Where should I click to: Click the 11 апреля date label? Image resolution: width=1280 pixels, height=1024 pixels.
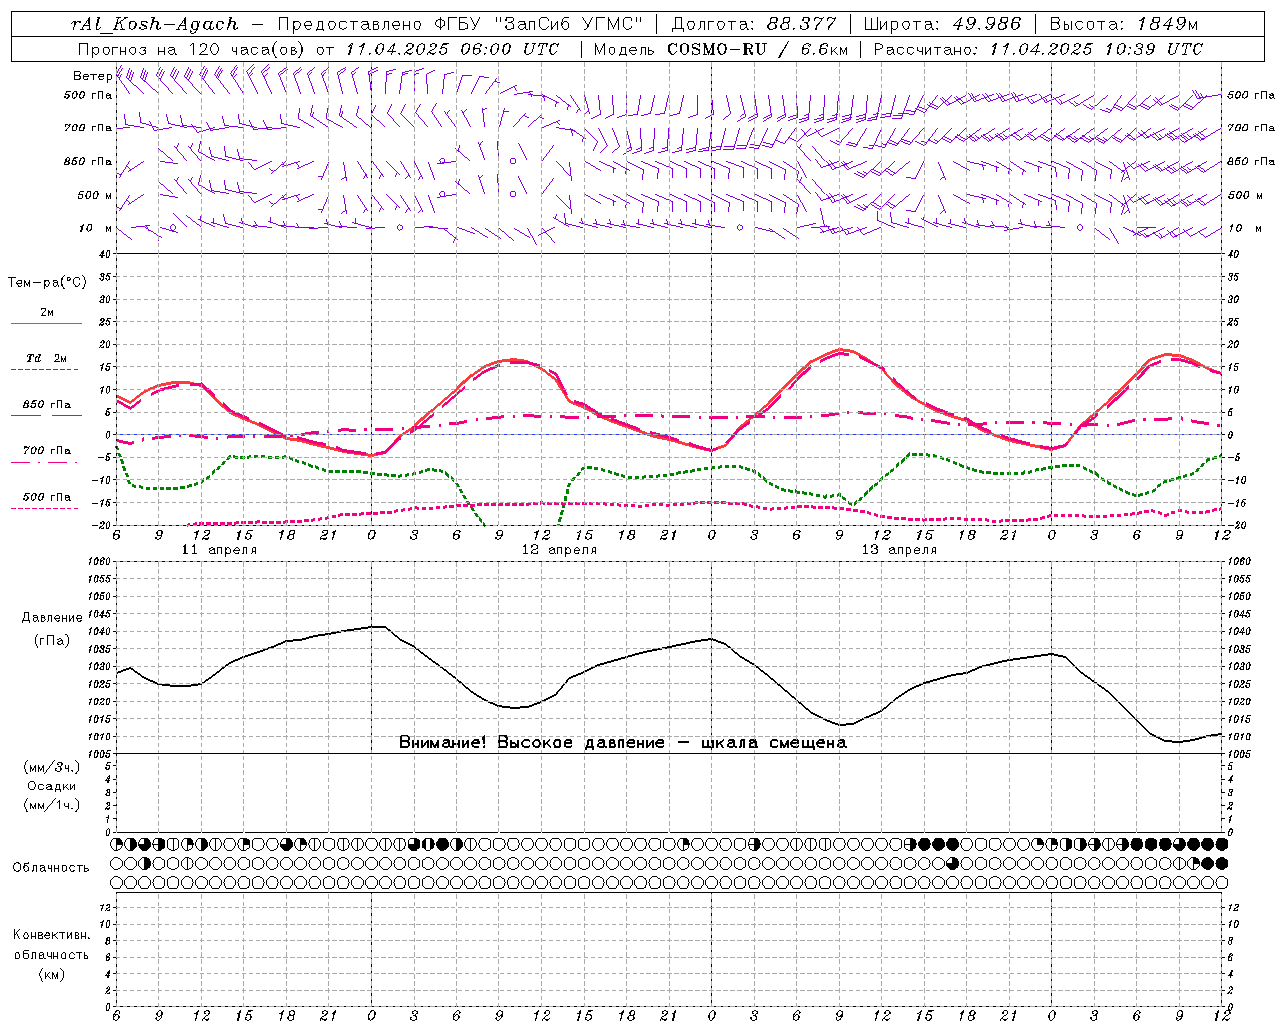(x=219, y=550)
